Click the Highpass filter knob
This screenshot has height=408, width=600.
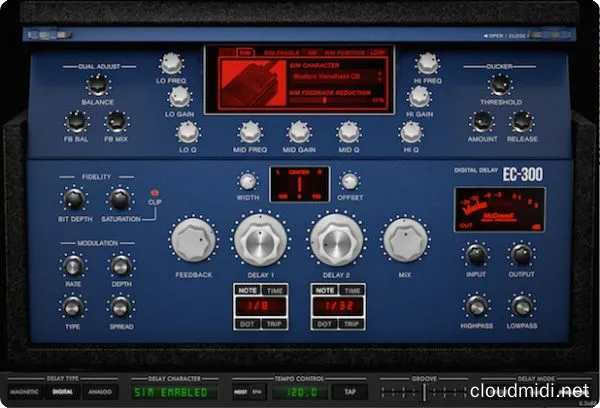click(x=476, y=307)
